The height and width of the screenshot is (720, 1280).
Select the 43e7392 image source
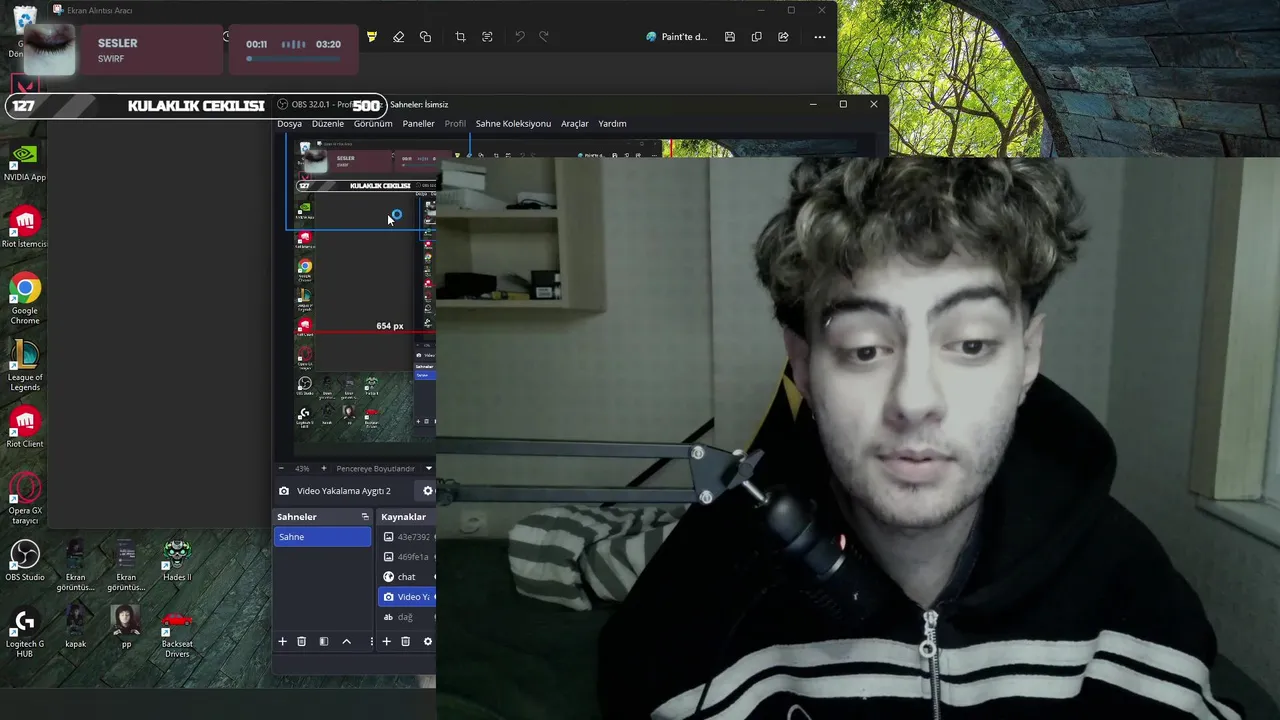tap(407, 537)
